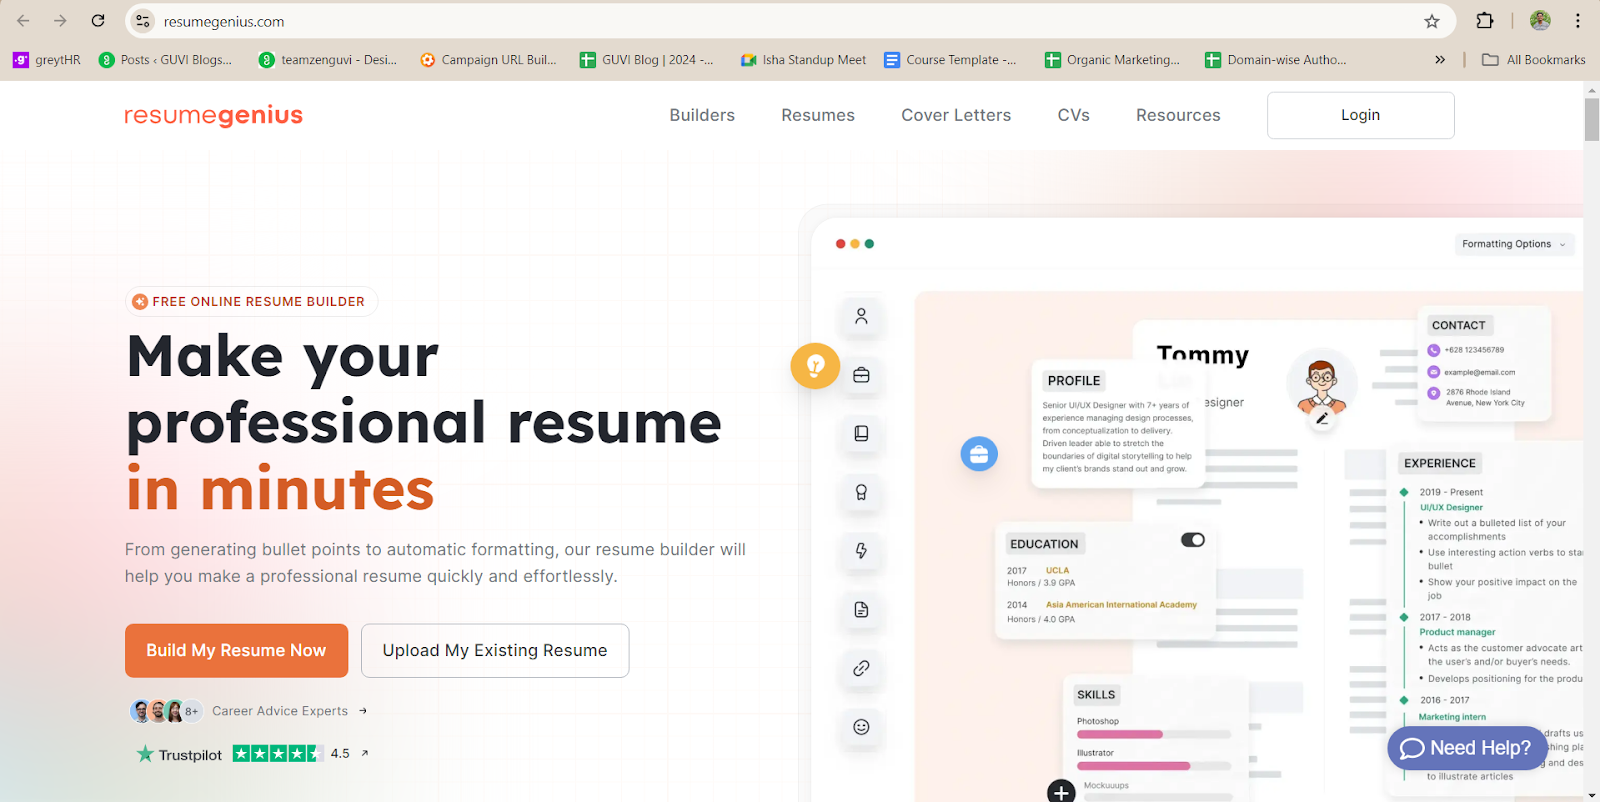
Task: Click the email icon under Contact
Action: [1433, 372]
